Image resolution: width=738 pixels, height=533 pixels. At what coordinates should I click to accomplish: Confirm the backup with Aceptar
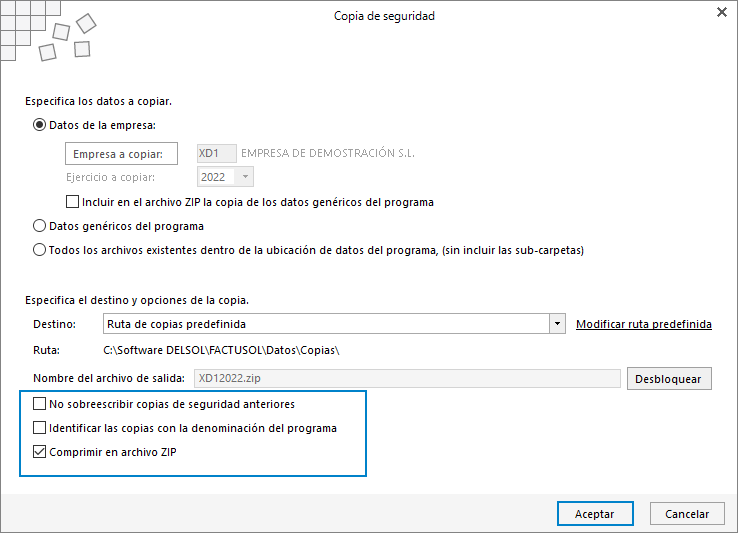click(x=595, y=514)
